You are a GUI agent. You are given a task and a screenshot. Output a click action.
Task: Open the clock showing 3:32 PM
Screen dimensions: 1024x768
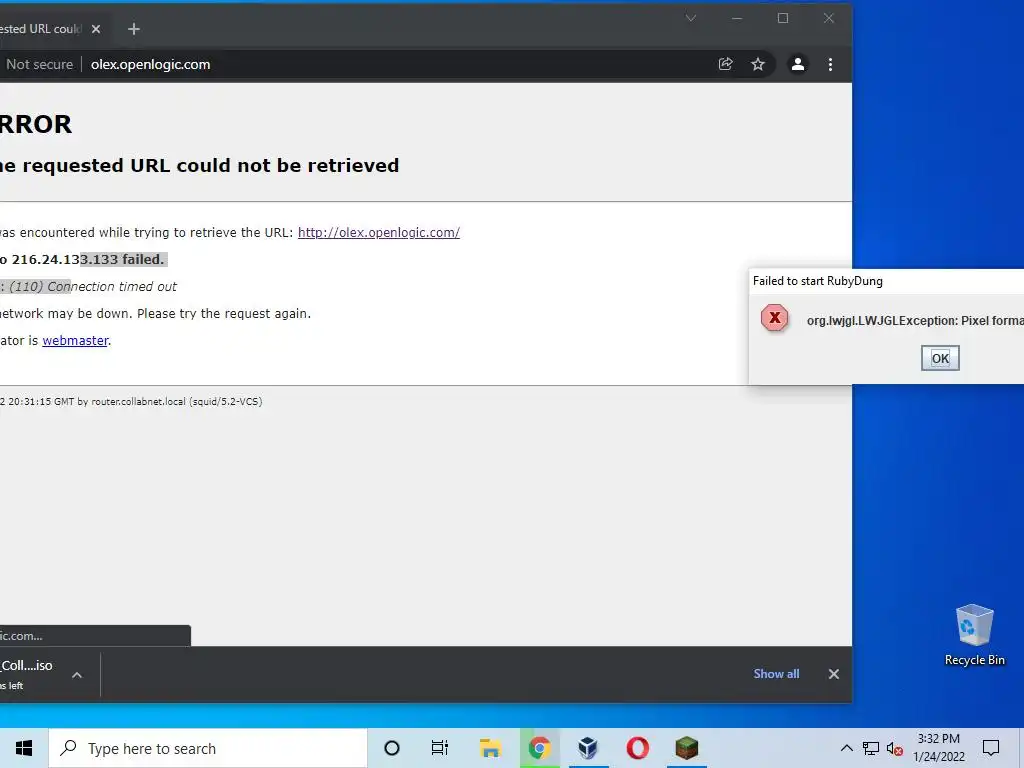[x=938, y=748]
